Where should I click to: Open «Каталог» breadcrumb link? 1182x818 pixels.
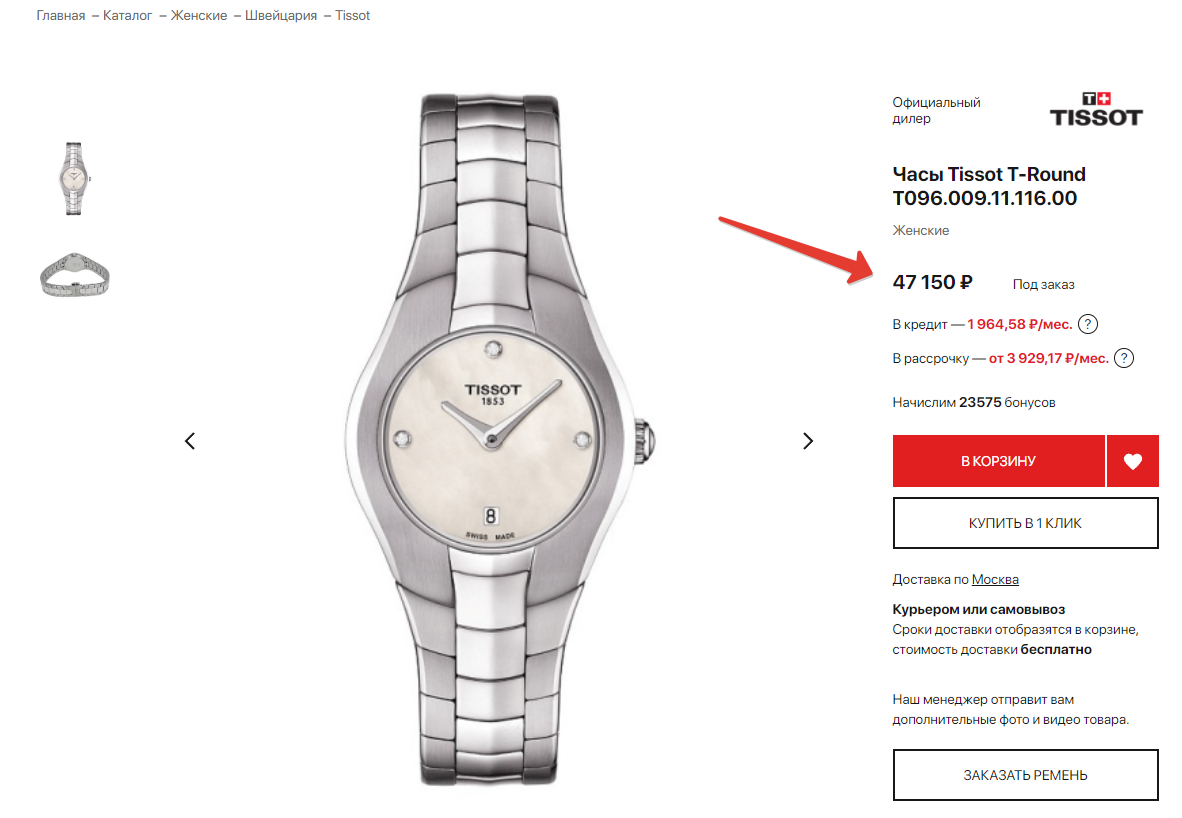(128, 16)
